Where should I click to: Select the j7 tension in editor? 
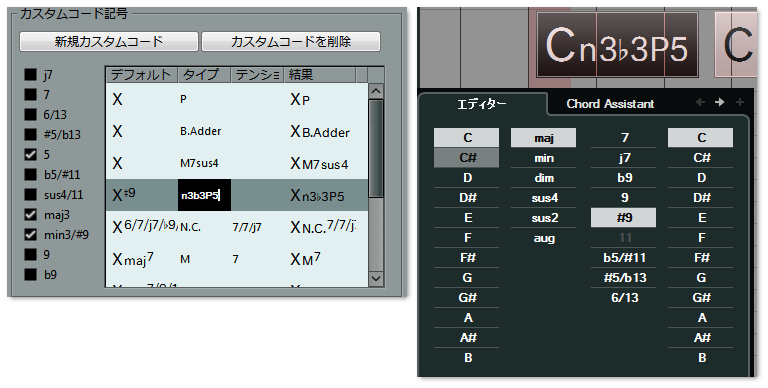(x=624, y=158)
